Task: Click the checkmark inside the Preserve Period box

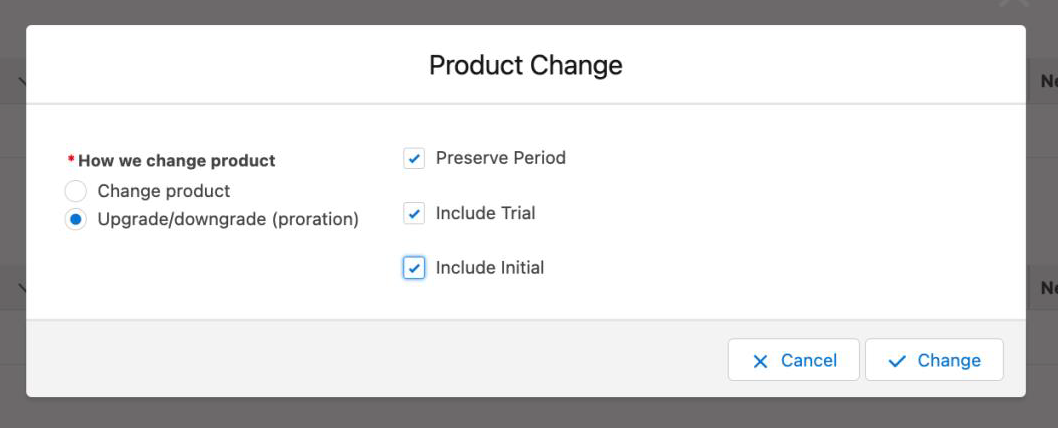Action: point(414,158)
